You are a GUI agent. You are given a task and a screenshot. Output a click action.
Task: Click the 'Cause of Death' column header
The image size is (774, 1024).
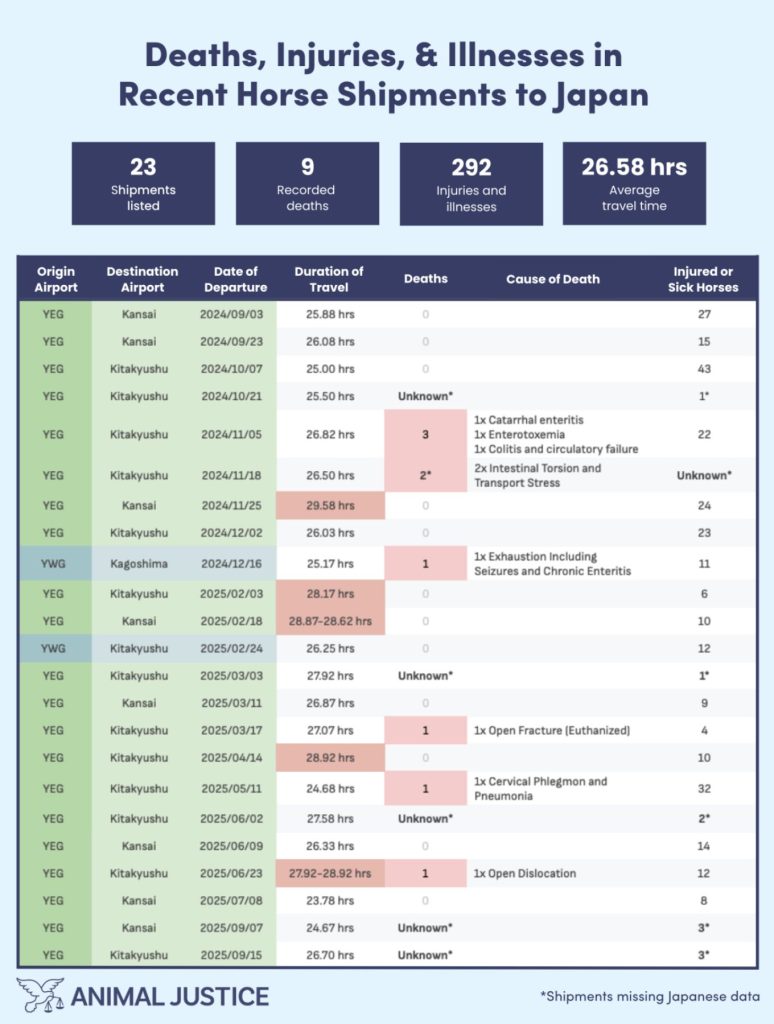point(553,279)
